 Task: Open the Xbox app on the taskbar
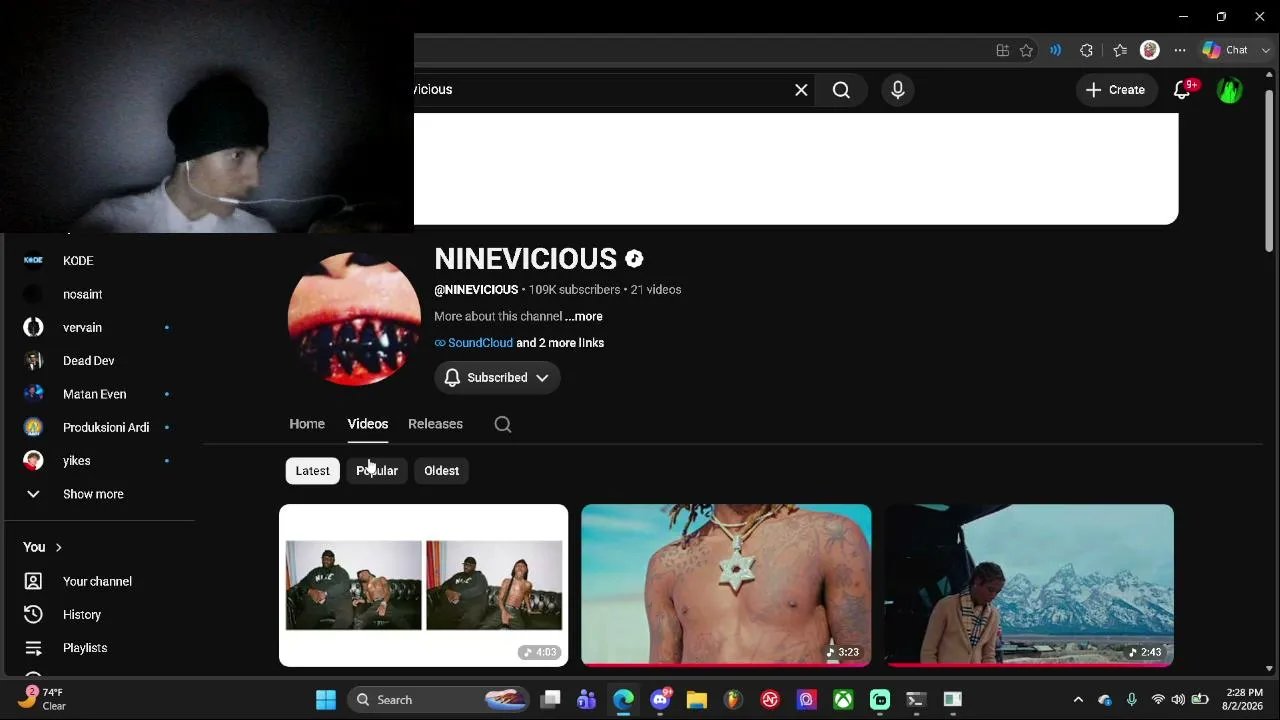coord(843,700)
